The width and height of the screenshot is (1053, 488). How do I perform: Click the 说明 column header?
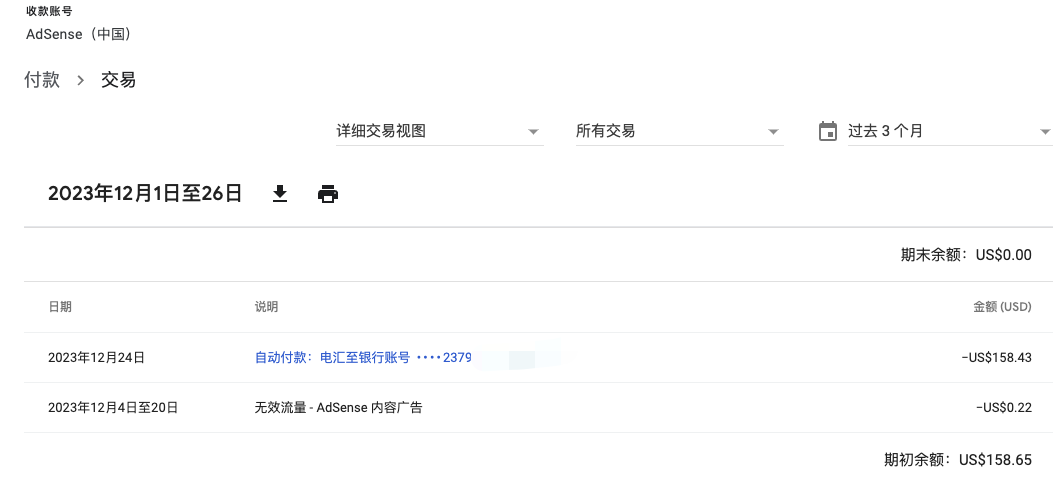click(266, 307)
